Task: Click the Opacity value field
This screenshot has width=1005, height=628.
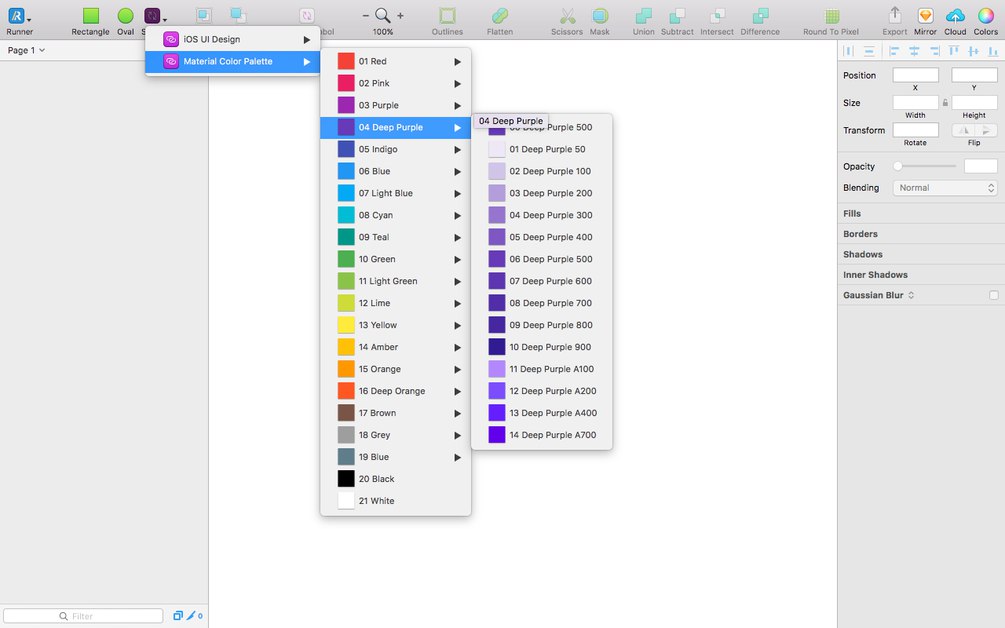Action: tap(981, 167)
